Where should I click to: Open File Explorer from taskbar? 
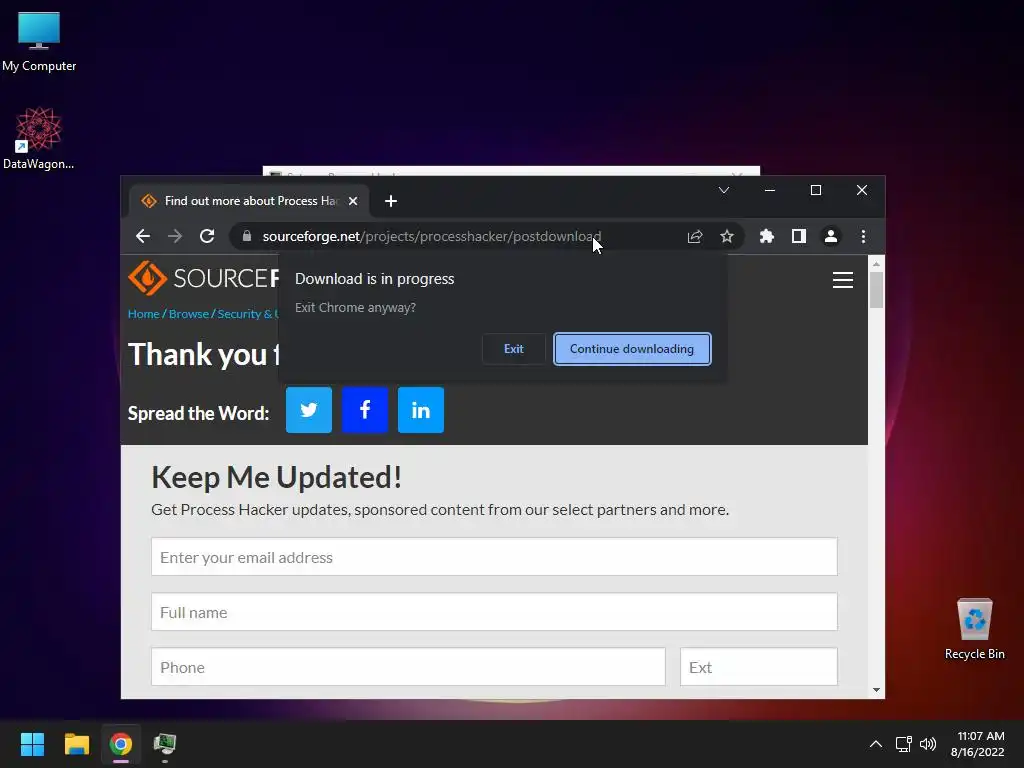pyautogui.click(x=76, y=744)
